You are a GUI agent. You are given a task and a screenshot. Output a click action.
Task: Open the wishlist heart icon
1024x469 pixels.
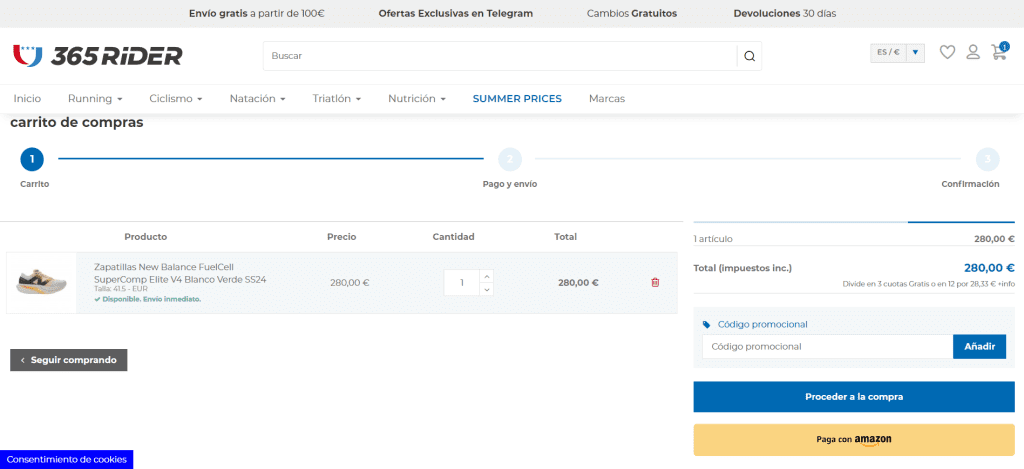pyautogui.click(x=947, y=52)
